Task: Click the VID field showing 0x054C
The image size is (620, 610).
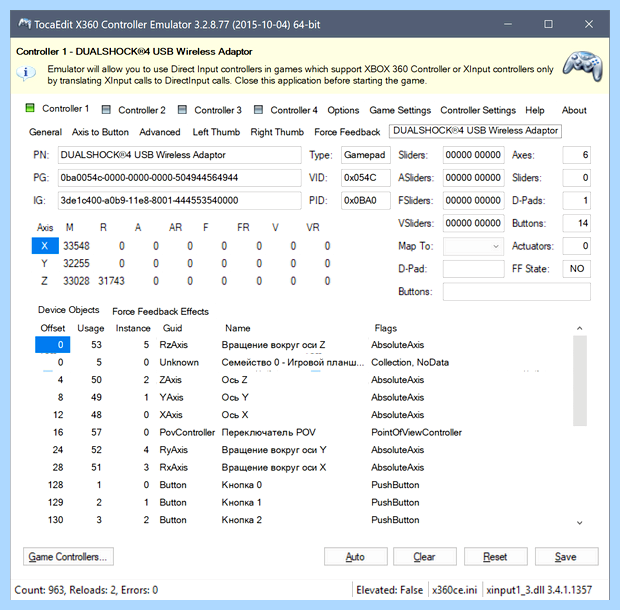Action: 366,178
